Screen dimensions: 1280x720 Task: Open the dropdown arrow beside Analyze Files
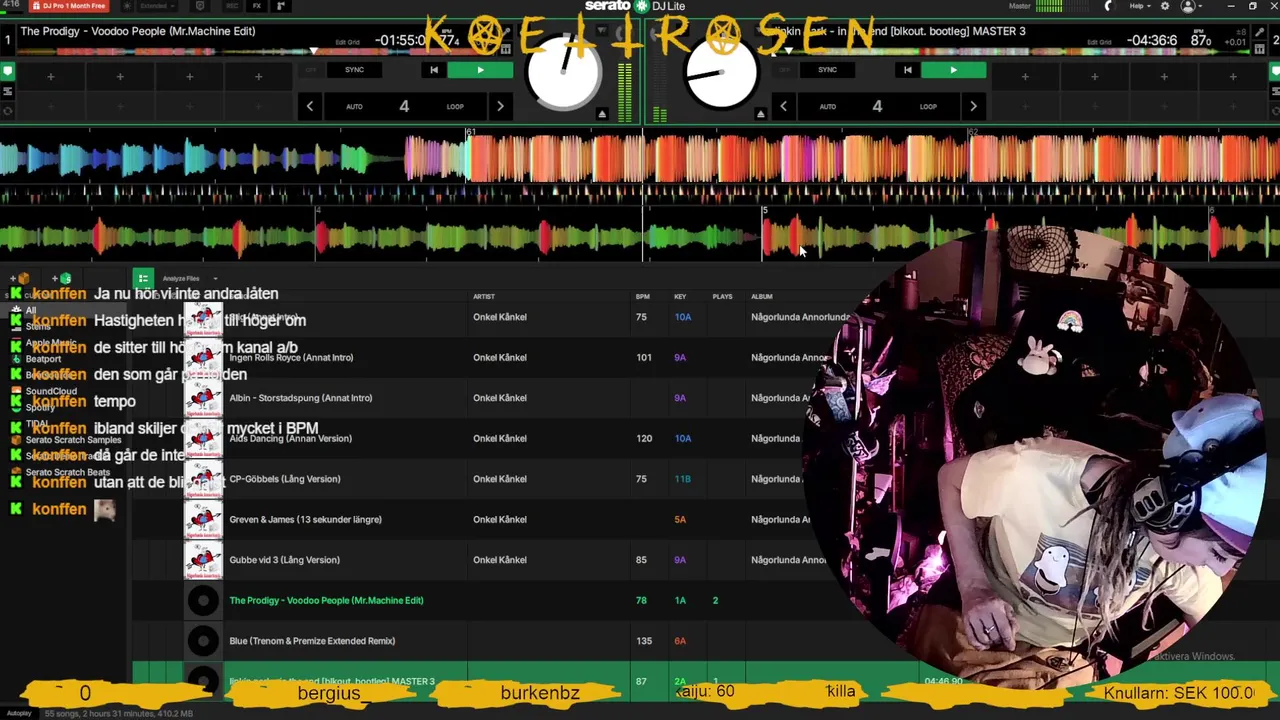coord(215,279)
